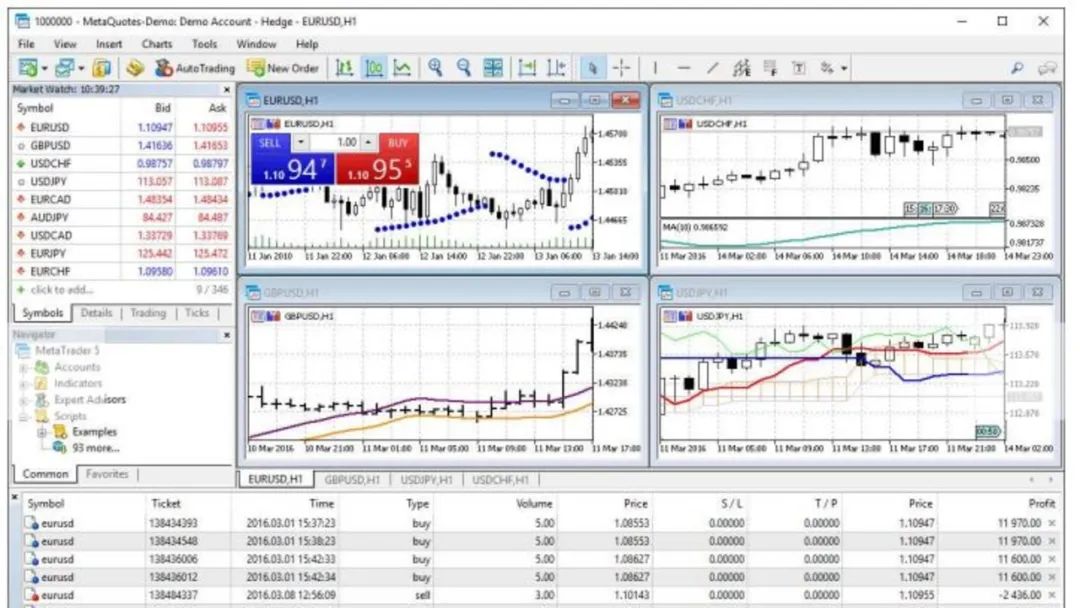Select the USDJPY row in Market Watch
1080x608 pixels.
(49, 181)
